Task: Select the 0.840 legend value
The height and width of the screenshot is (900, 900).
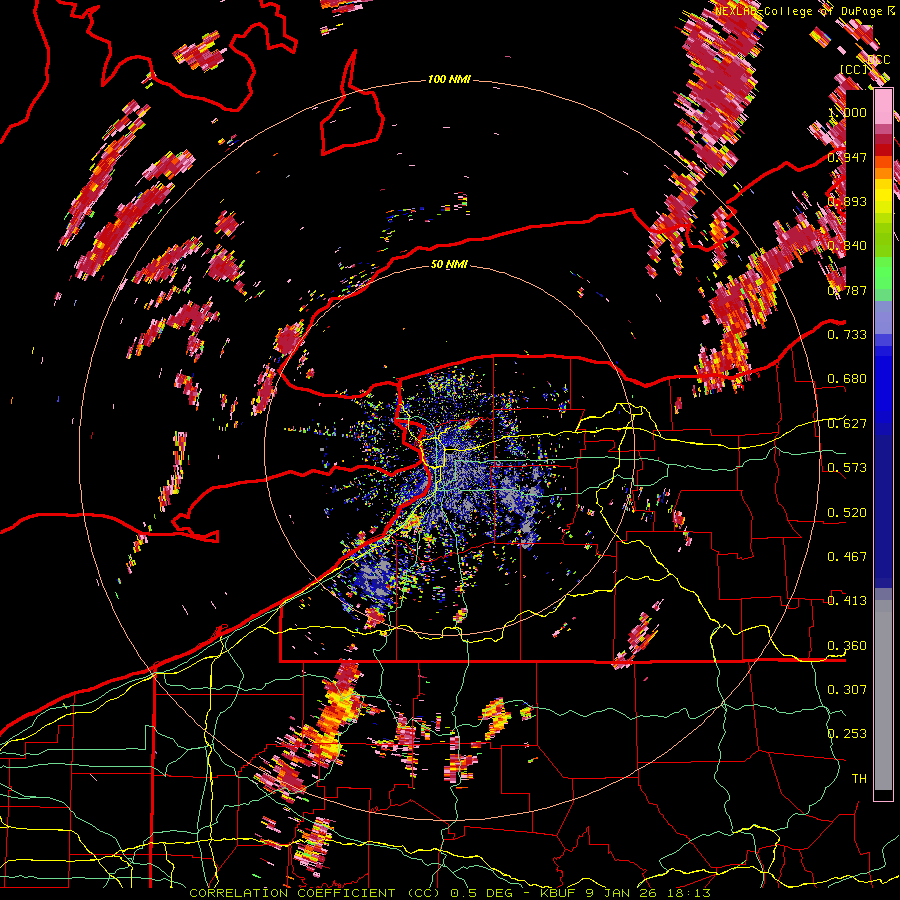Action: (848, 246)
